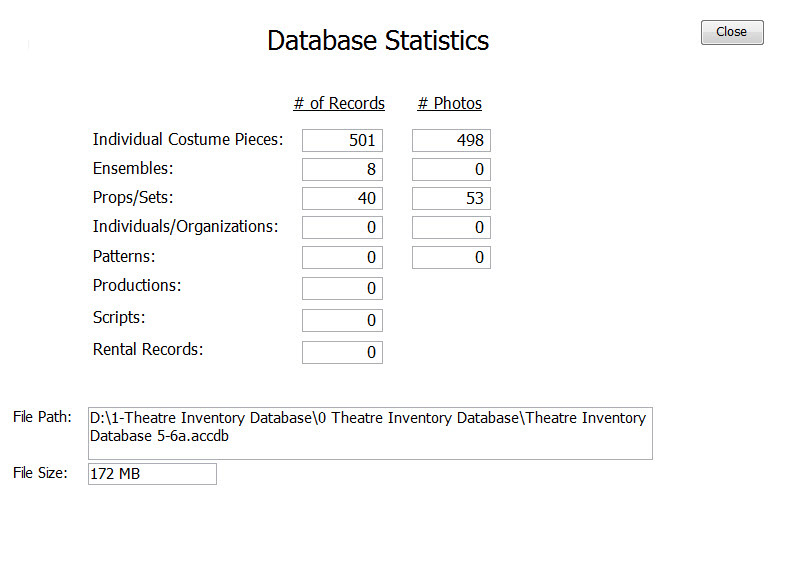Click the Scripts records count field
This screenshot has width=788, height=569.
[x=342, y=320]
